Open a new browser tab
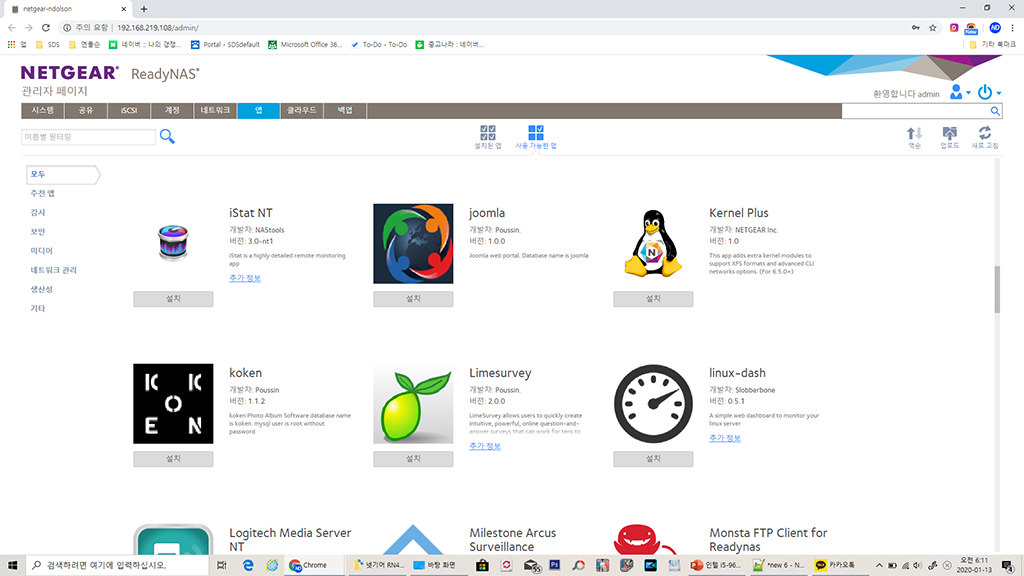 click(144, 9)
